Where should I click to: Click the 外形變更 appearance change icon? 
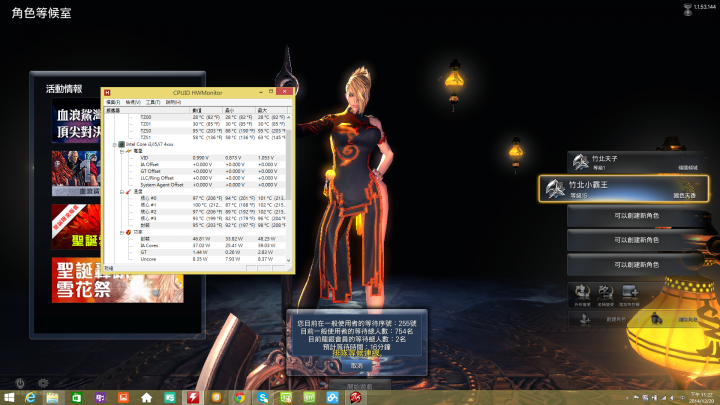(x=582, y=294)
